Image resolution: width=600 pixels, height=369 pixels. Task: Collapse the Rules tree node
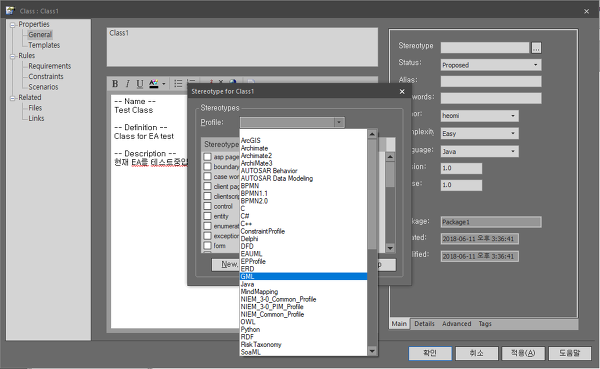click(x=13, y=56)
